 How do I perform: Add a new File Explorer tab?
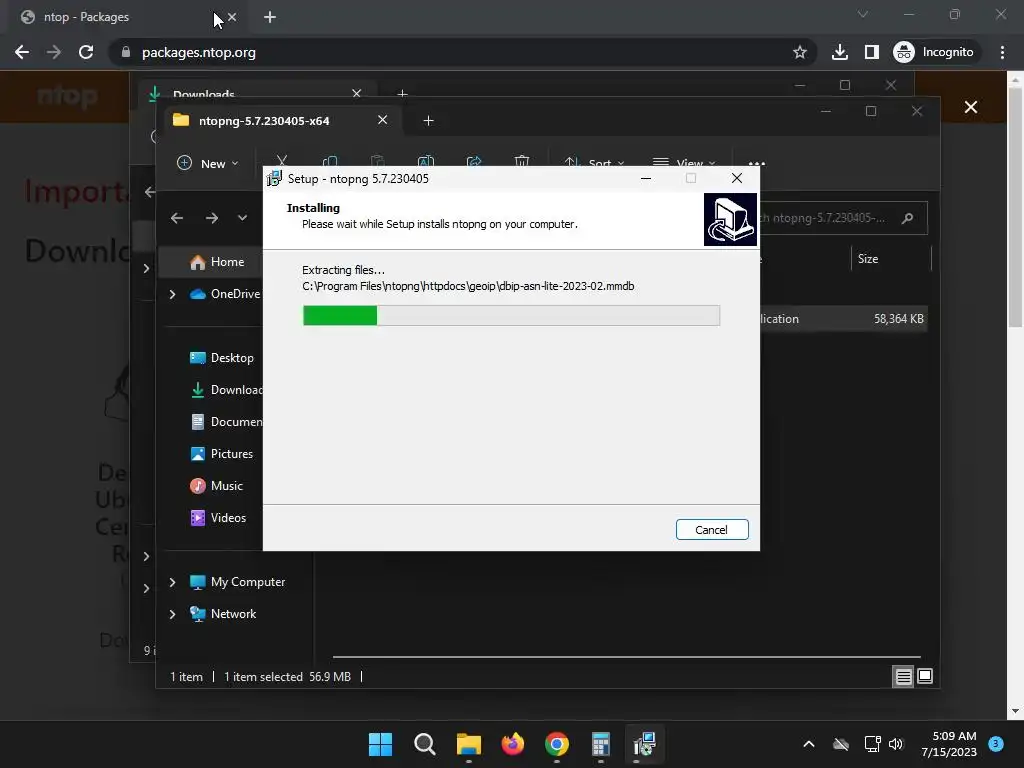coord(428,121)
